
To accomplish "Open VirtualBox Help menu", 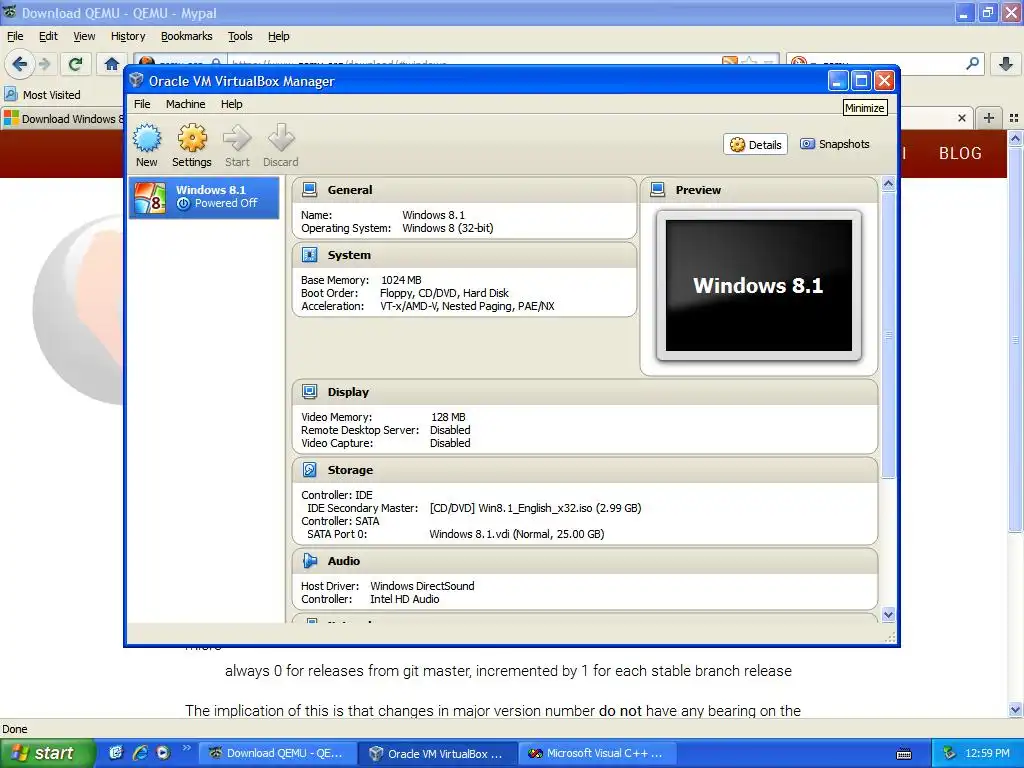I will point(231,104).
